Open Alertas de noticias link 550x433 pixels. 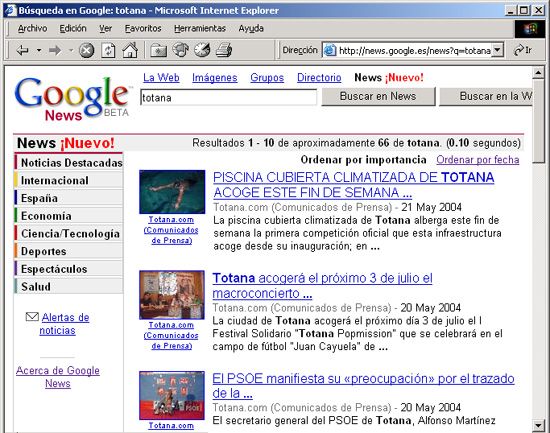[65, 324]
